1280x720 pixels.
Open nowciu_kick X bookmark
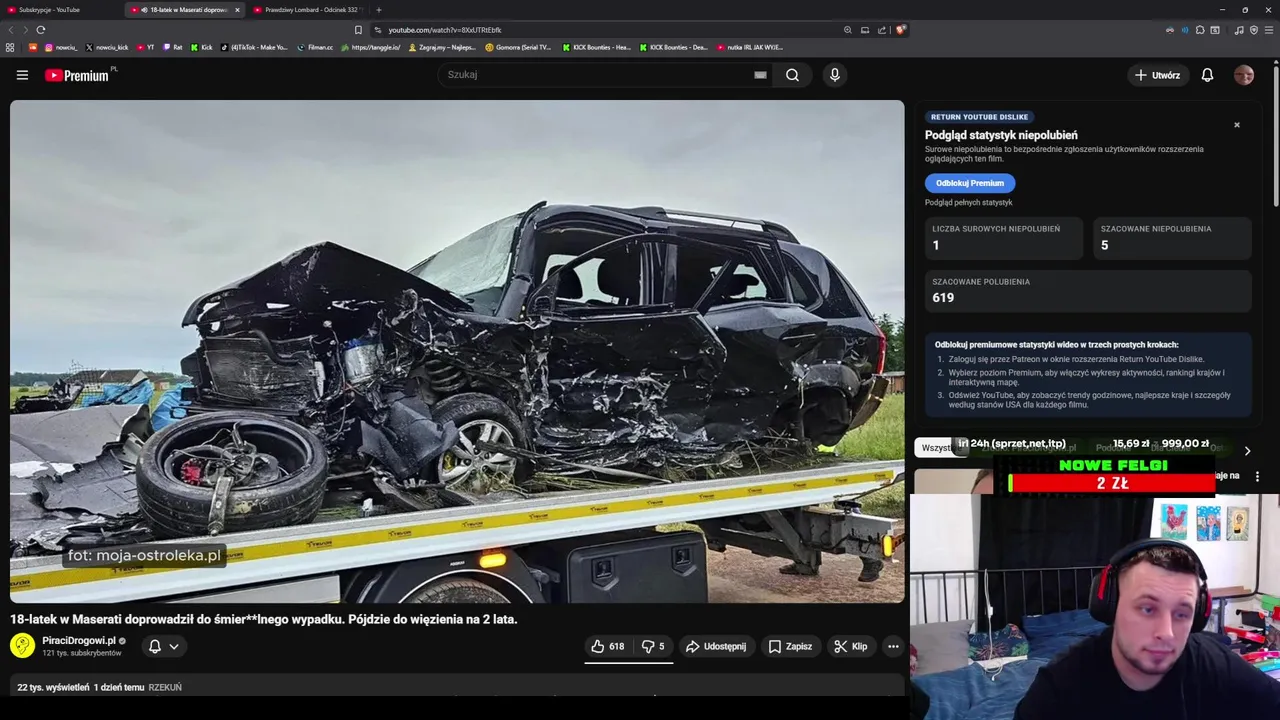pyautogui.click(x=106, y=47)
